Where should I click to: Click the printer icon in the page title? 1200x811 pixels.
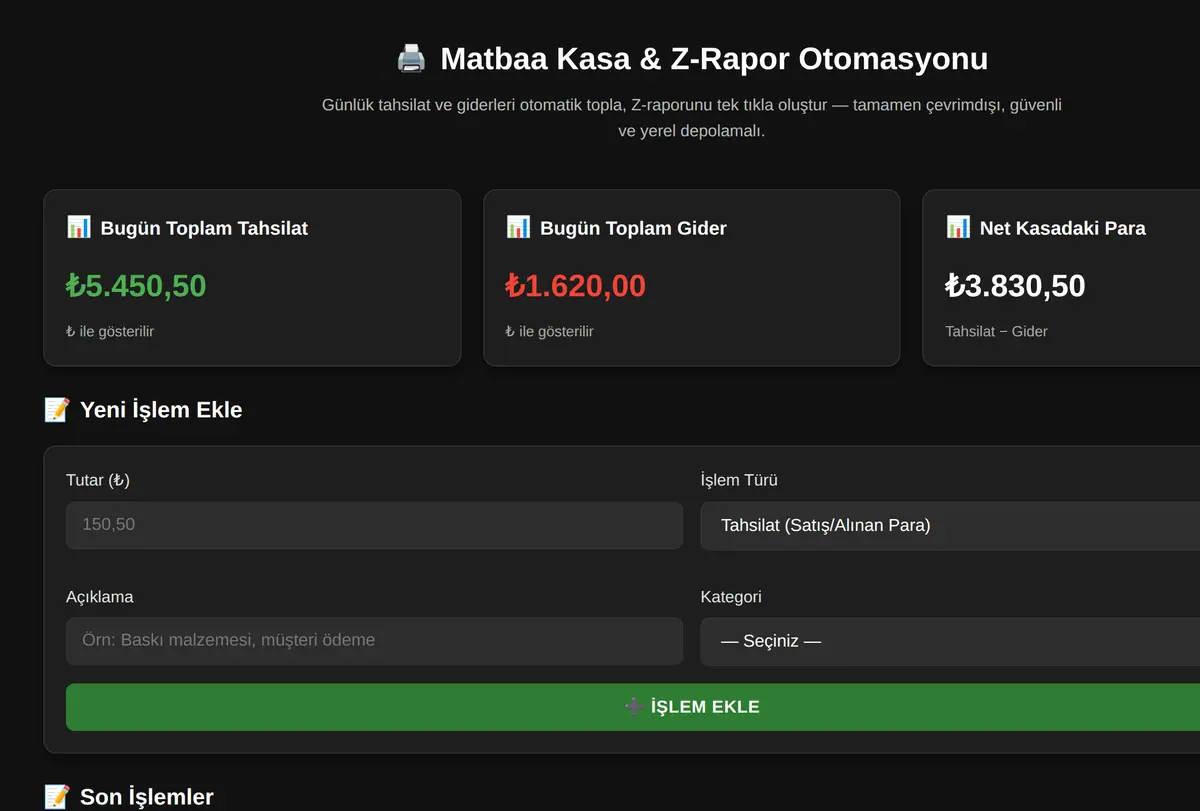tap(411, 59)
